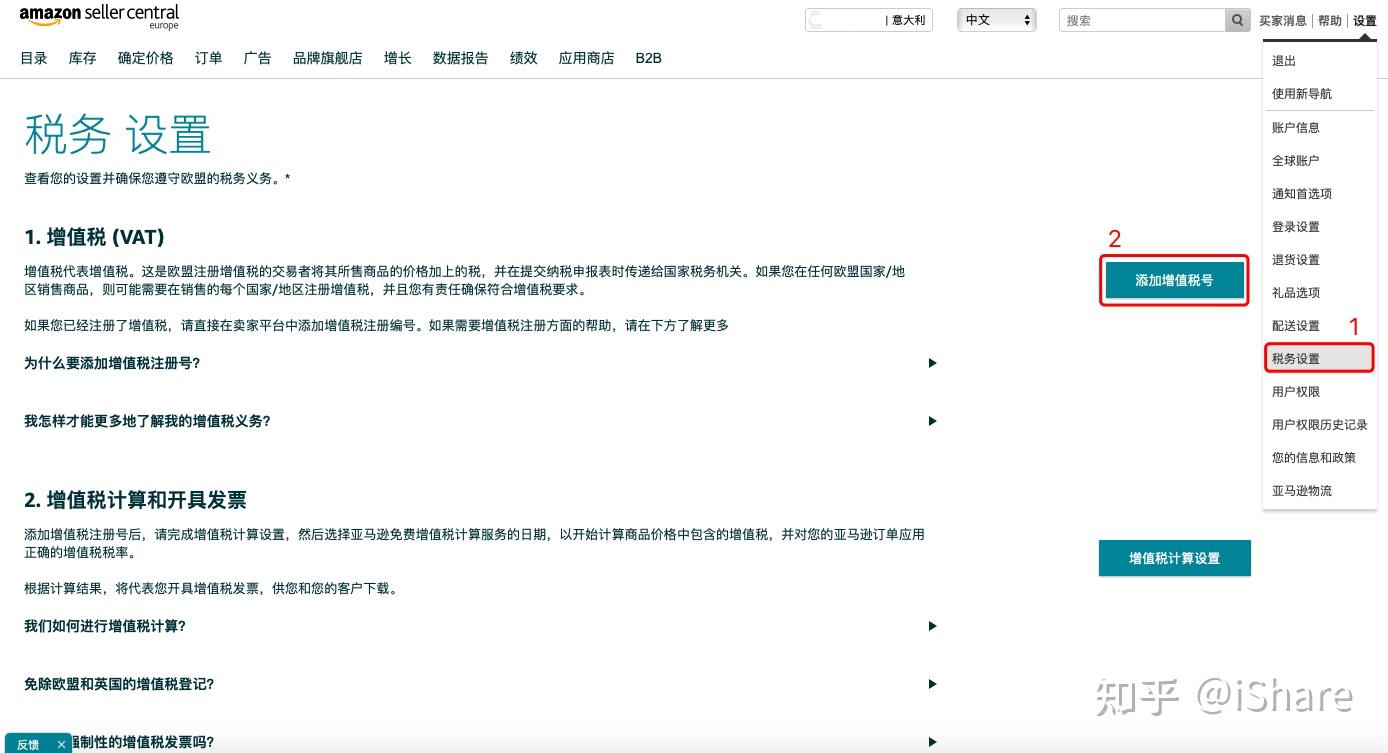
Task: Open the 中文 language dropdown
Action: 996,18
